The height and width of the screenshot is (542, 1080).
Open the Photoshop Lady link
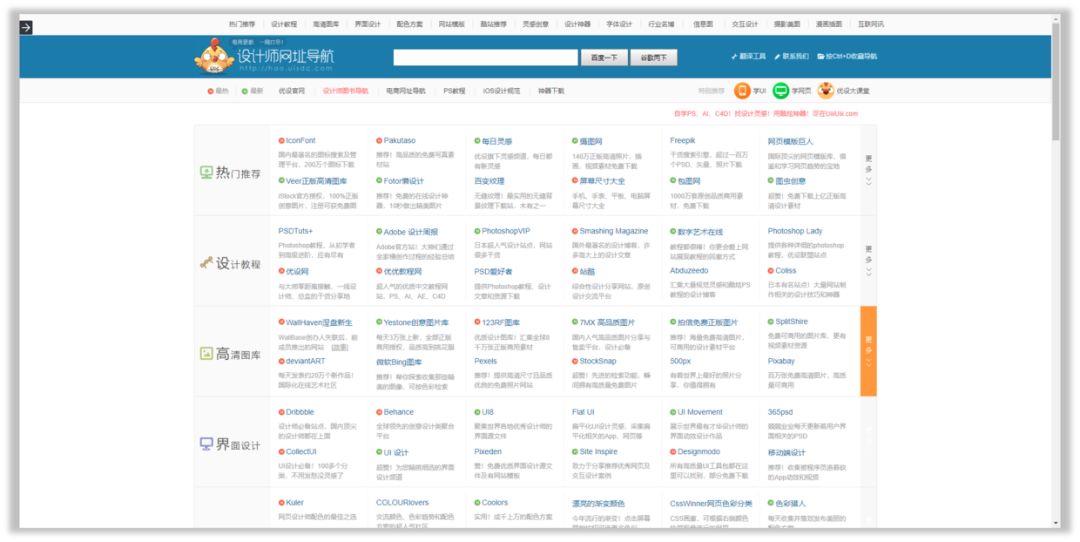[x=795, y=231]
